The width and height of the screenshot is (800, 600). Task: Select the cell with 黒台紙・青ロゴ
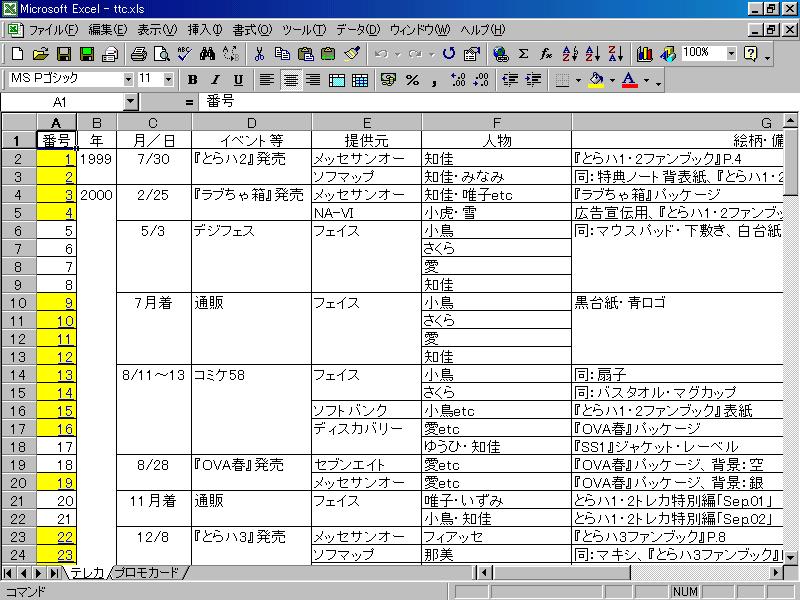(x=678, y=303)
